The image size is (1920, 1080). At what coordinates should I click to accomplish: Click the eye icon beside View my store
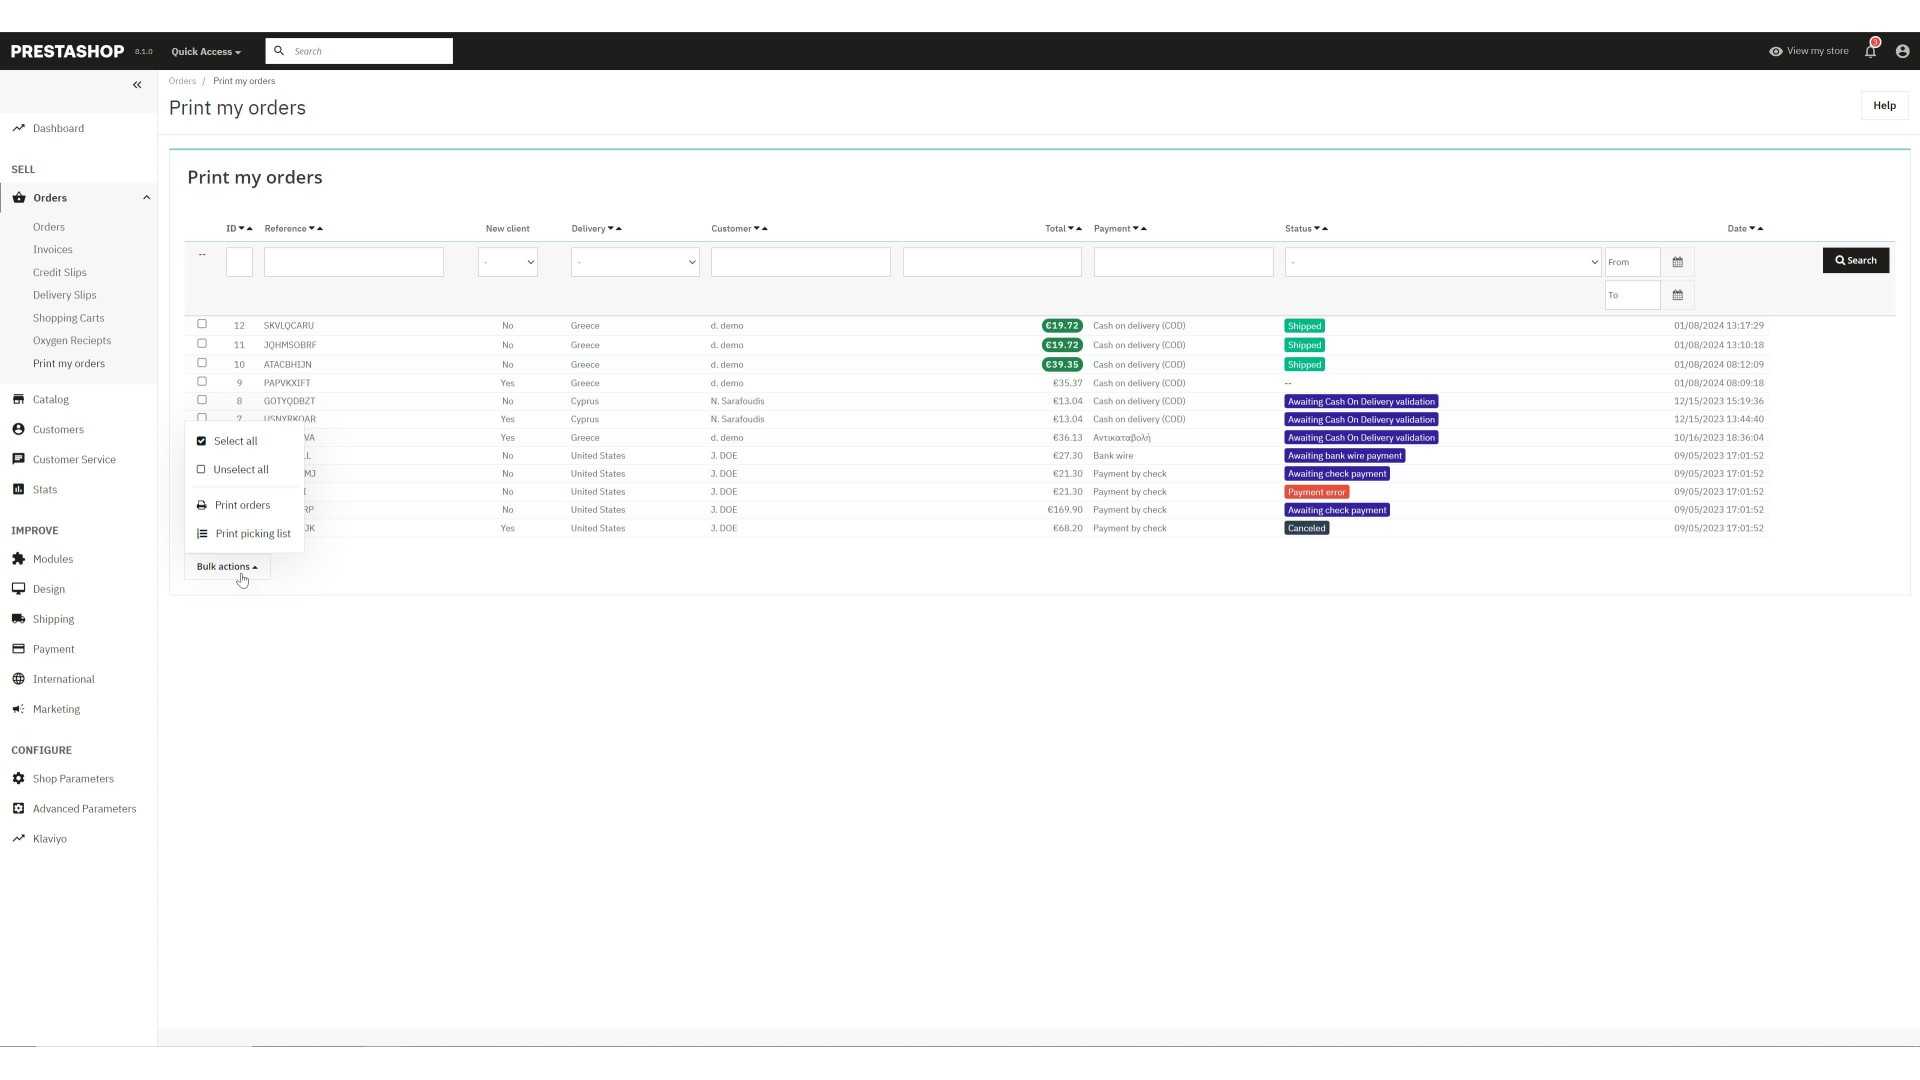[1775, 51]
